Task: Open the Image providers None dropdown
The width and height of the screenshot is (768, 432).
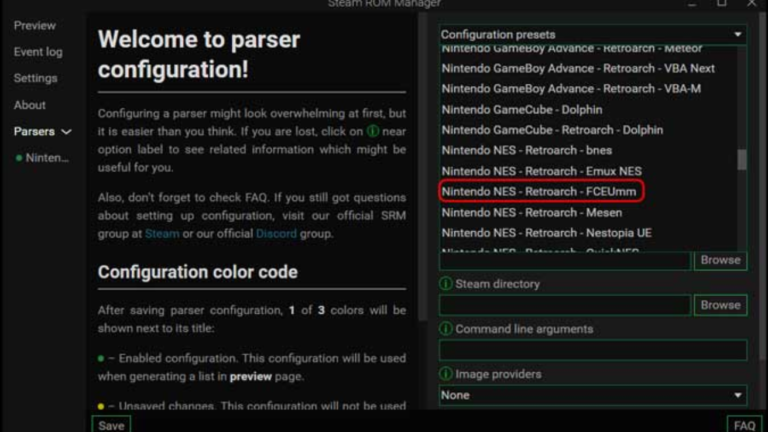Action: tap(593, 395)
